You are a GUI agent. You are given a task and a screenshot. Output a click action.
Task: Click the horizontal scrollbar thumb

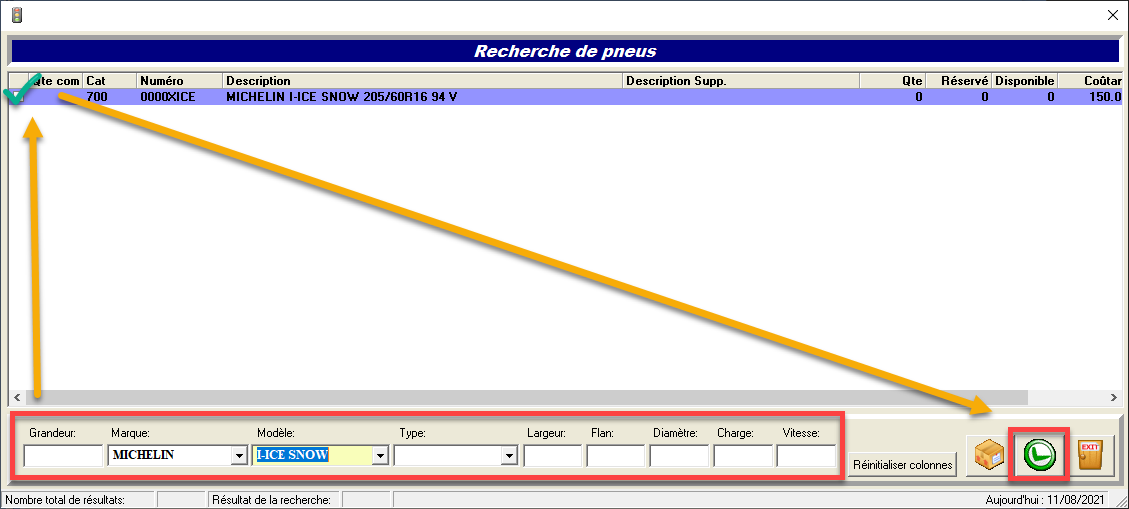(527, 397)
